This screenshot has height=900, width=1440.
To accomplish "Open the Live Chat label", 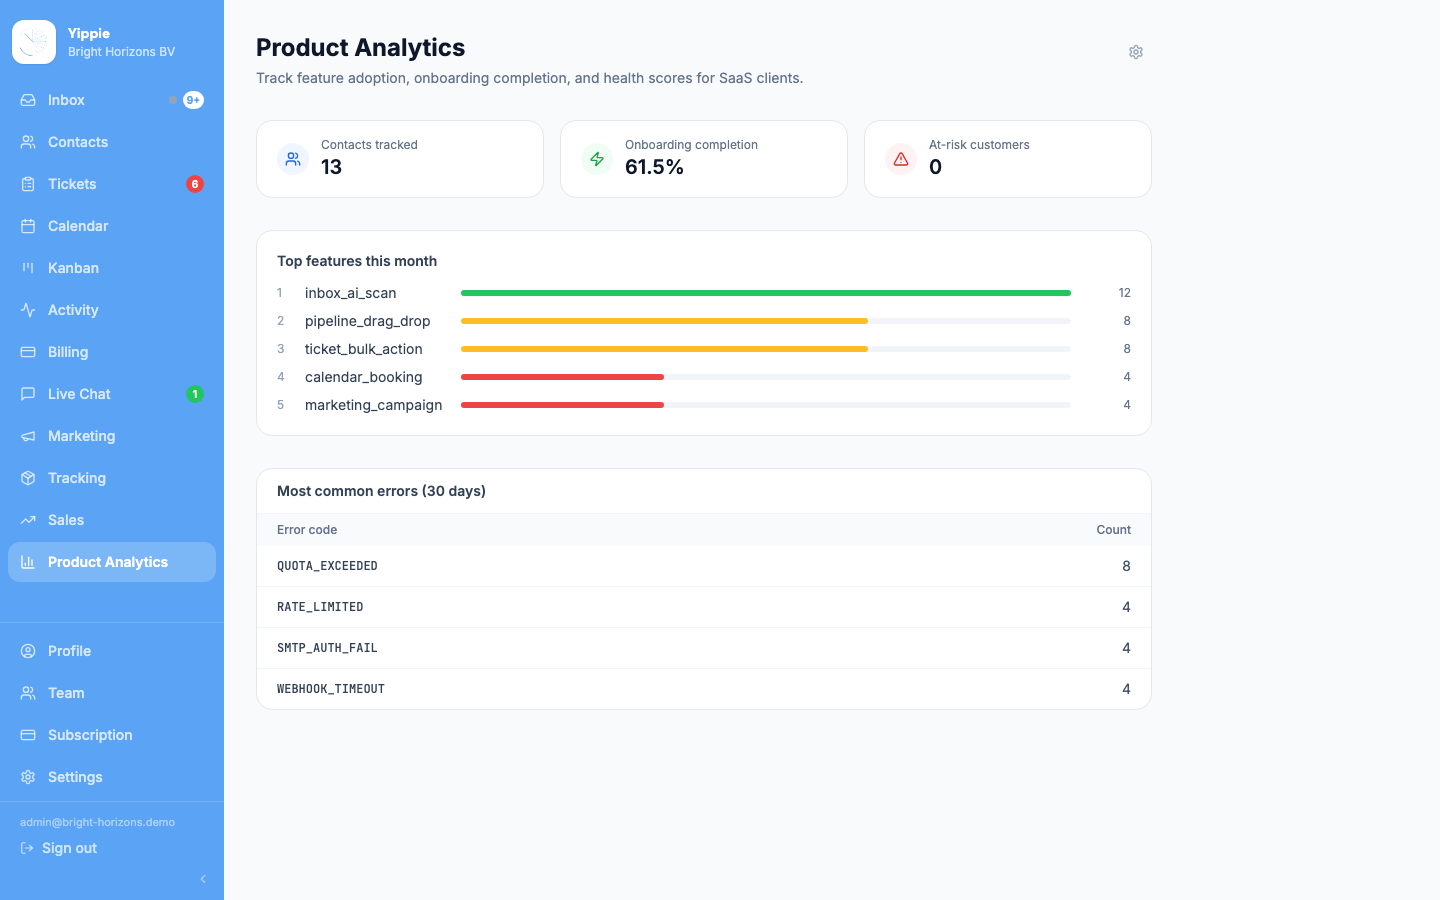I will pyautogui.click(x=79, y=394).
